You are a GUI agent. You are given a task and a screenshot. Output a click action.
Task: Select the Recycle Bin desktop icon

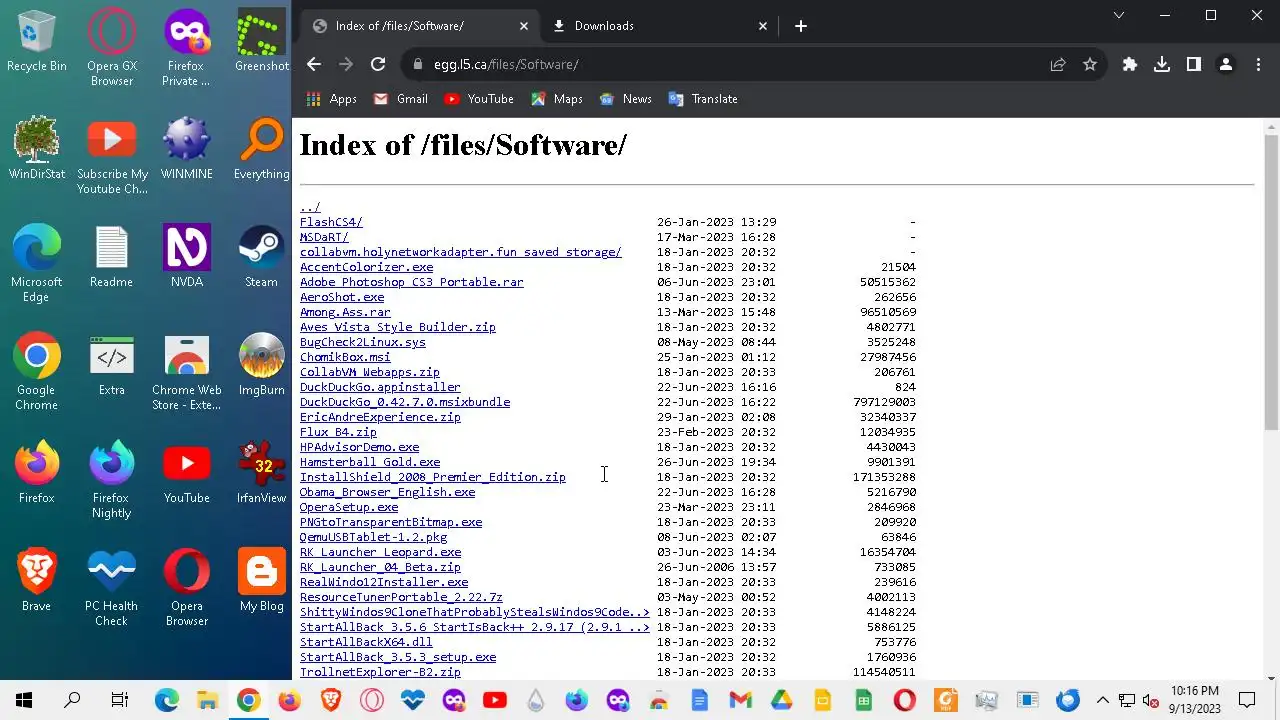37,41
